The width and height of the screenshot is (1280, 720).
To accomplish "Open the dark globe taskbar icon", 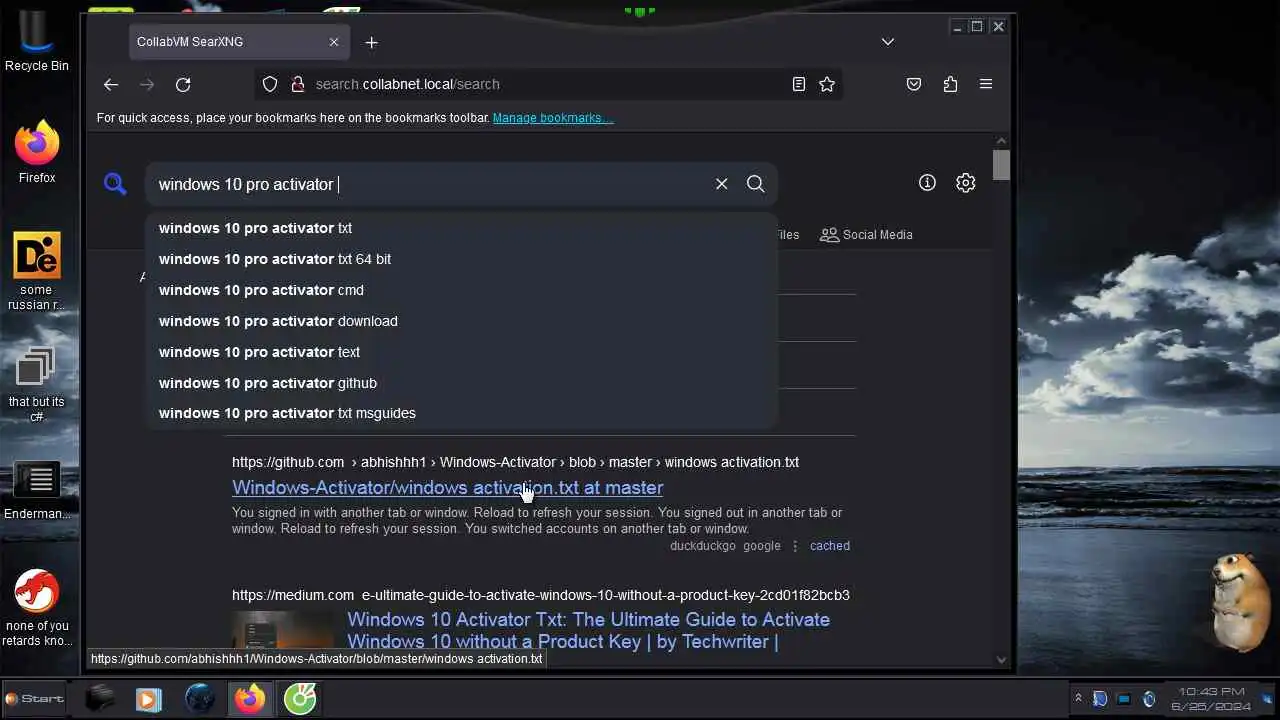I will pyautogui.click(x=200, y=699).
